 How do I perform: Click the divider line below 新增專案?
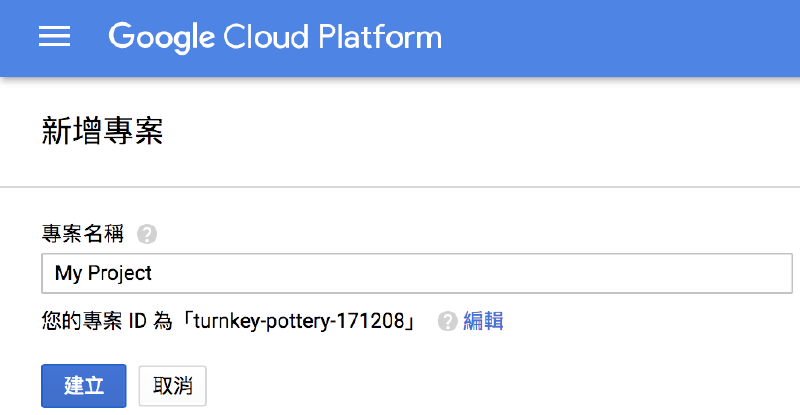(x=400, y=187)
